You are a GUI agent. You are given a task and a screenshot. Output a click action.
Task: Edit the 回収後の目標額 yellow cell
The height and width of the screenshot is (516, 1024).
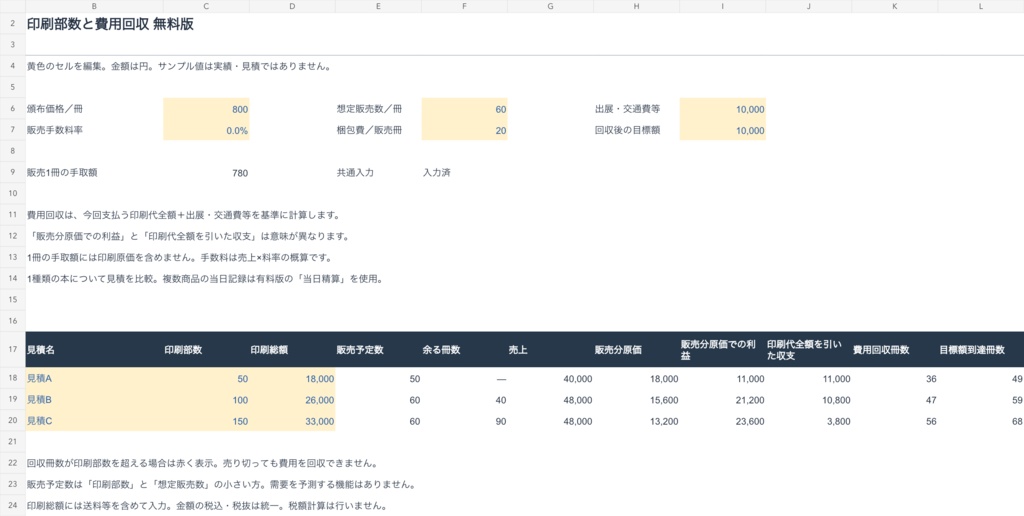click(722, 130)
